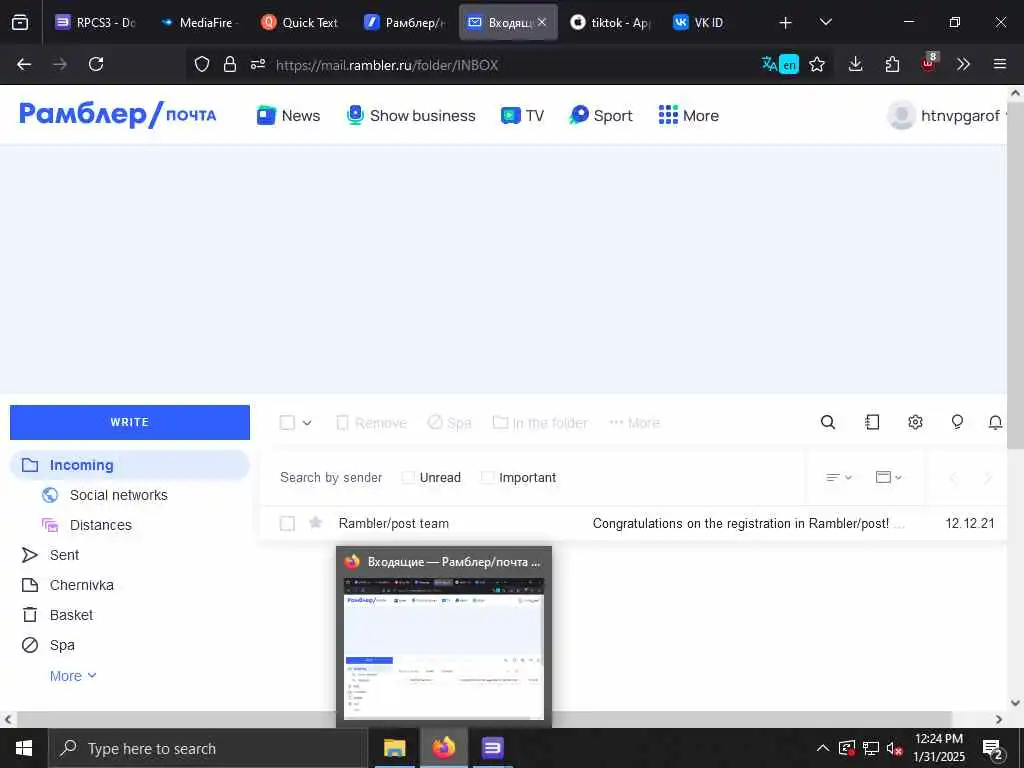
Task: Bookmark this page with the star
Action: tap(816, 64)
